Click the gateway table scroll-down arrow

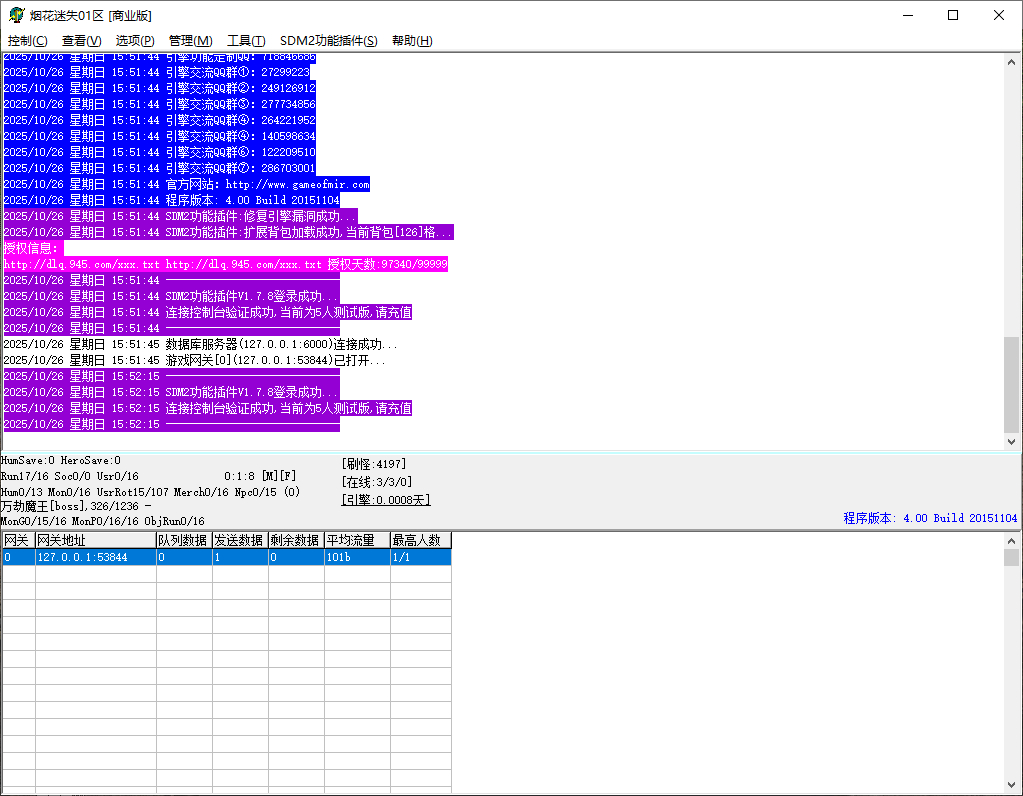pyautogui.click(x=1012, y=785)
